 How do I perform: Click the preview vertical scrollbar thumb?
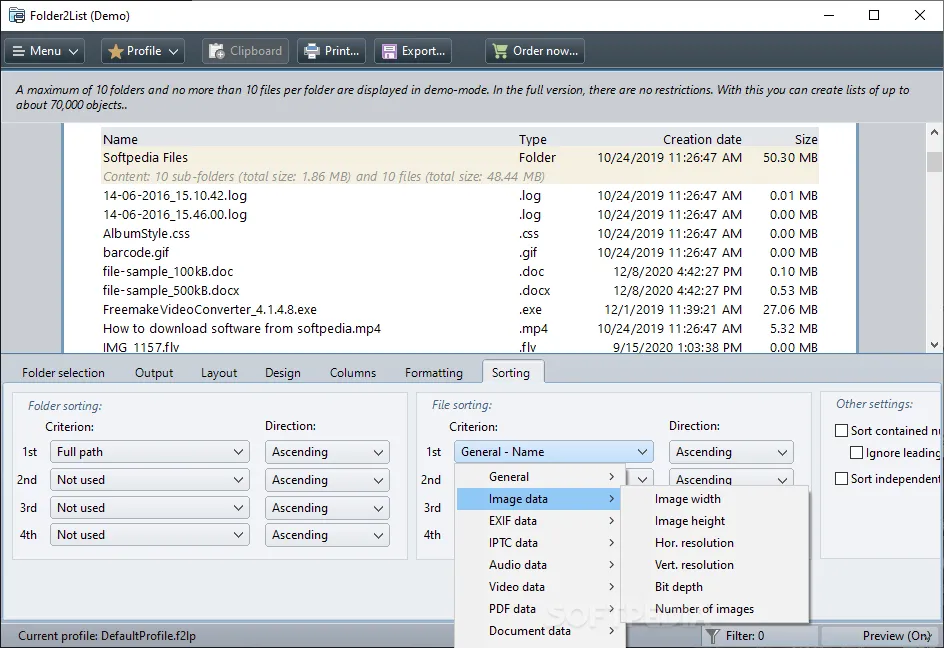pyautogui.click(x=934, y=161)
